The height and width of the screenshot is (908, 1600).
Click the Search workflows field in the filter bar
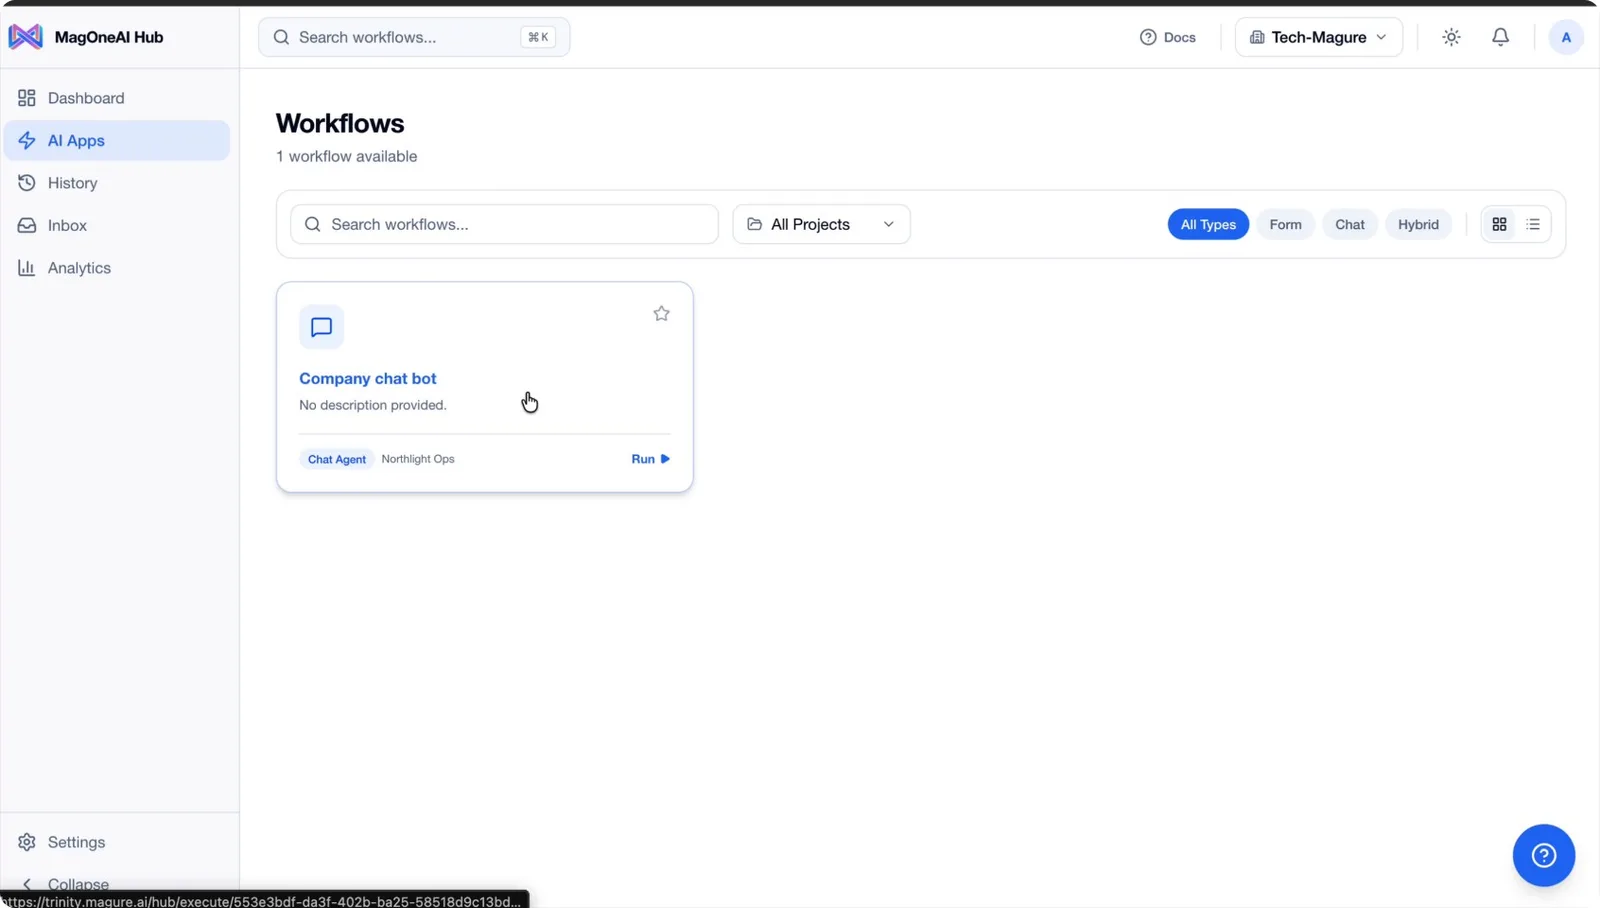(504, 224)
